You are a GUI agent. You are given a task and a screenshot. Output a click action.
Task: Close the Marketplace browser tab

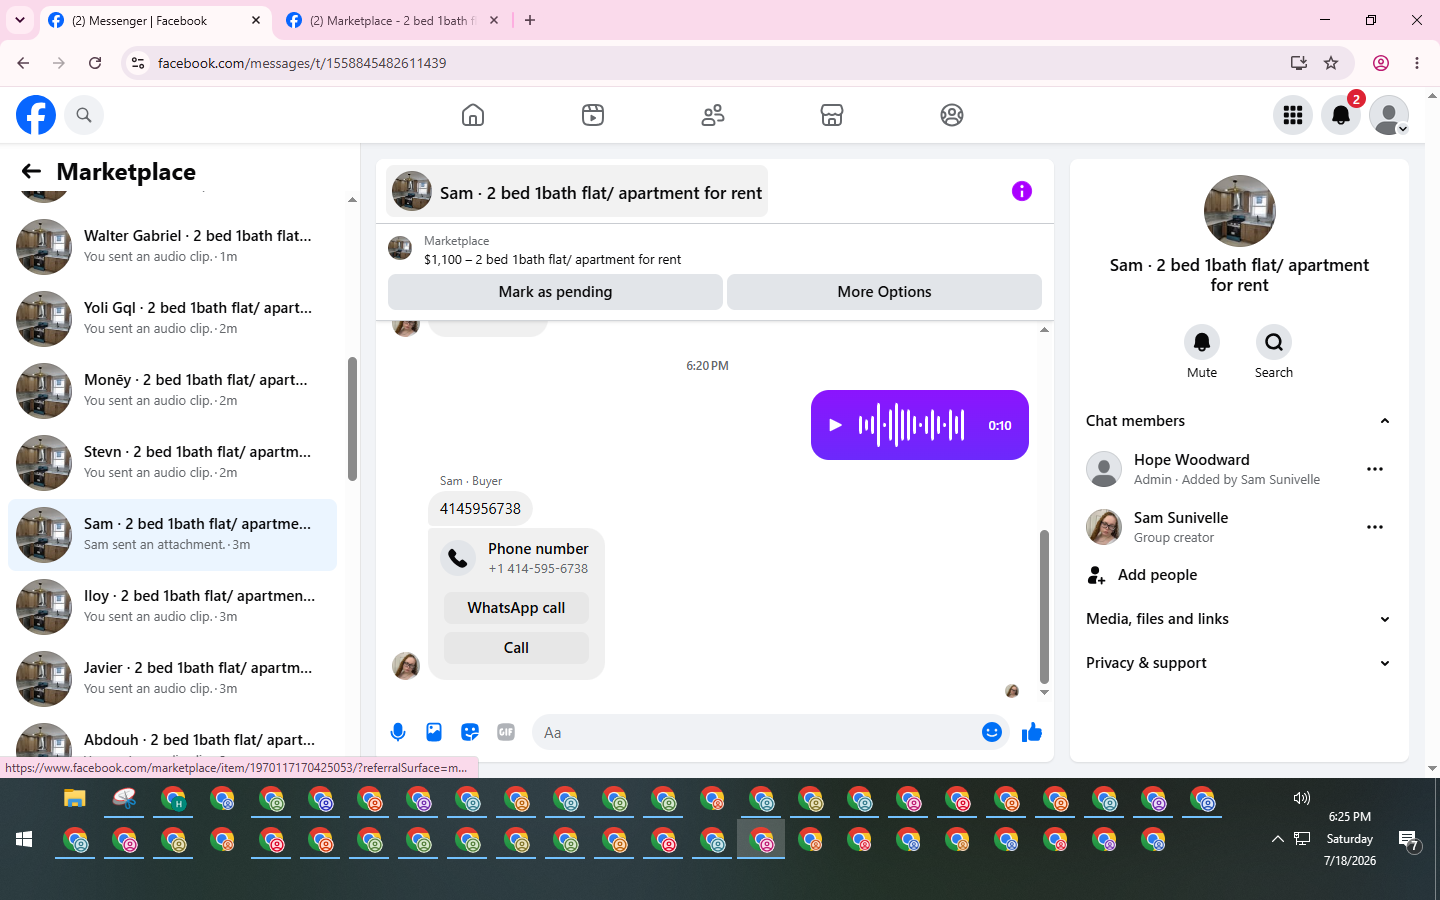(494, 20)
